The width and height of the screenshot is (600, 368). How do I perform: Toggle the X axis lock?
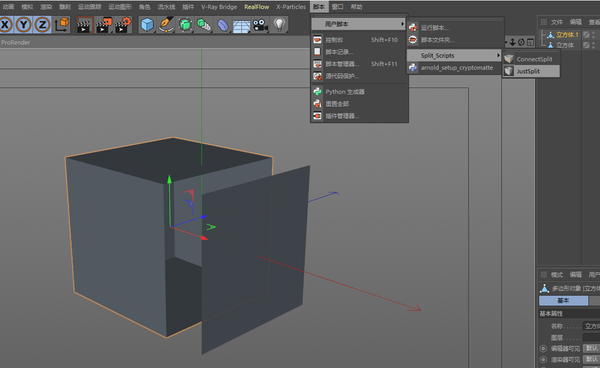point(5,25)
